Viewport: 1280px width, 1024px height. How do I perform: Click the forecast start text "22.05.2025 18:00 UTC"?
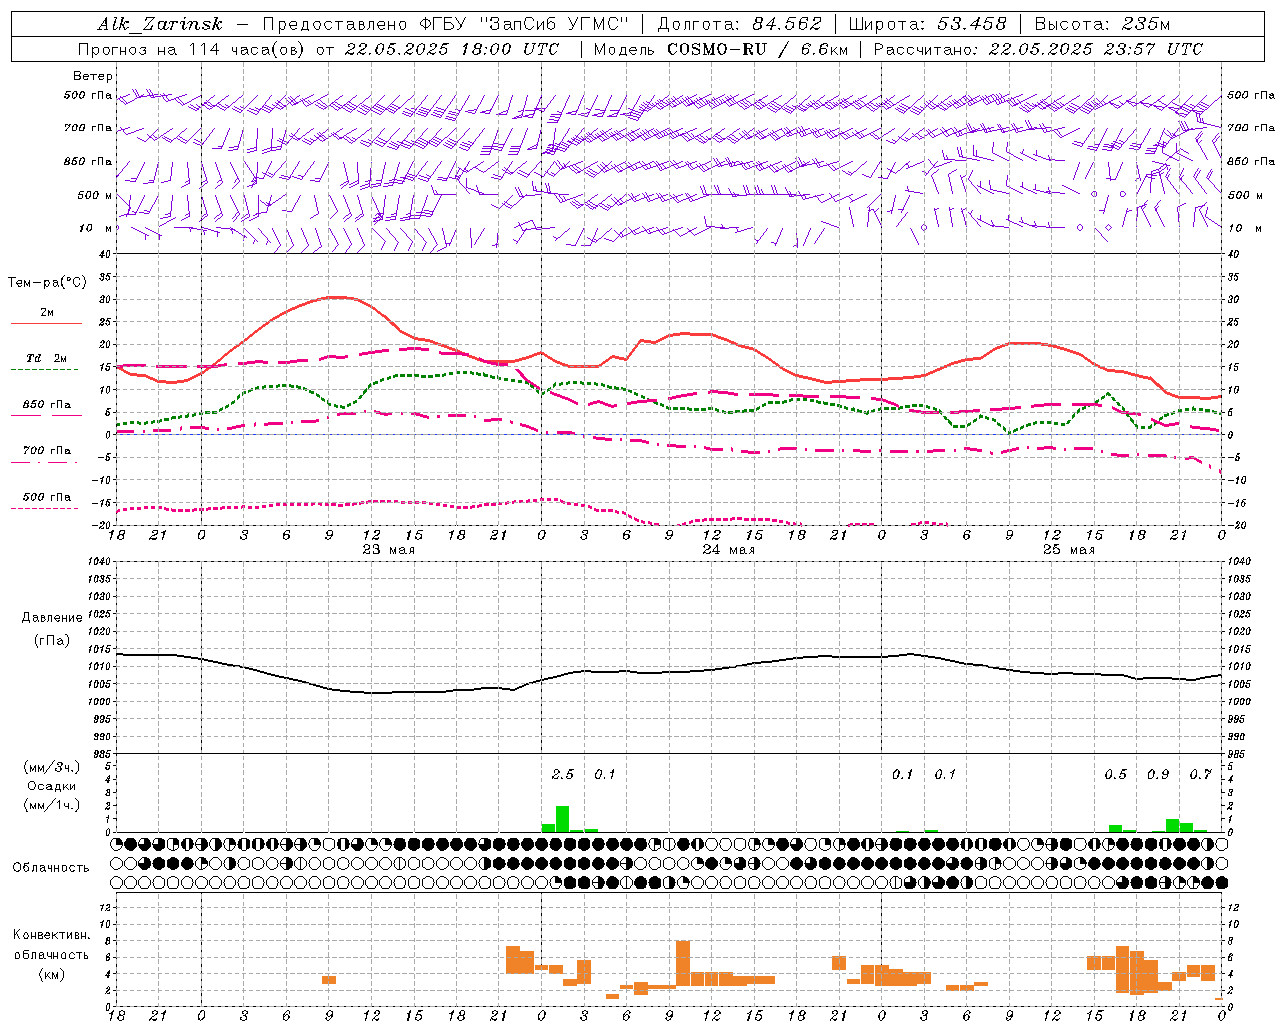point(451,49)
